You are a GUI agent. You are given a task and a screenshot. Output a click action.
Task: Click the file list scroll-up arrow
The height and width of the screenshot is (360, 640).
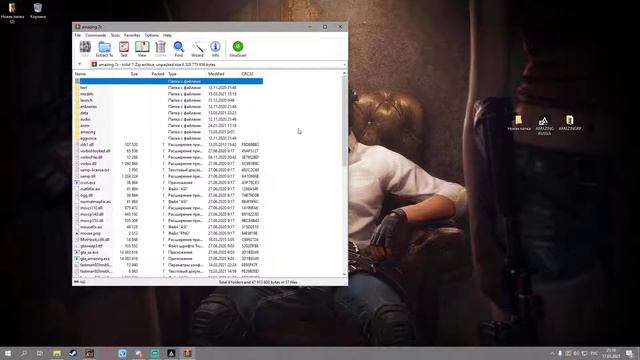pos(344,73)
